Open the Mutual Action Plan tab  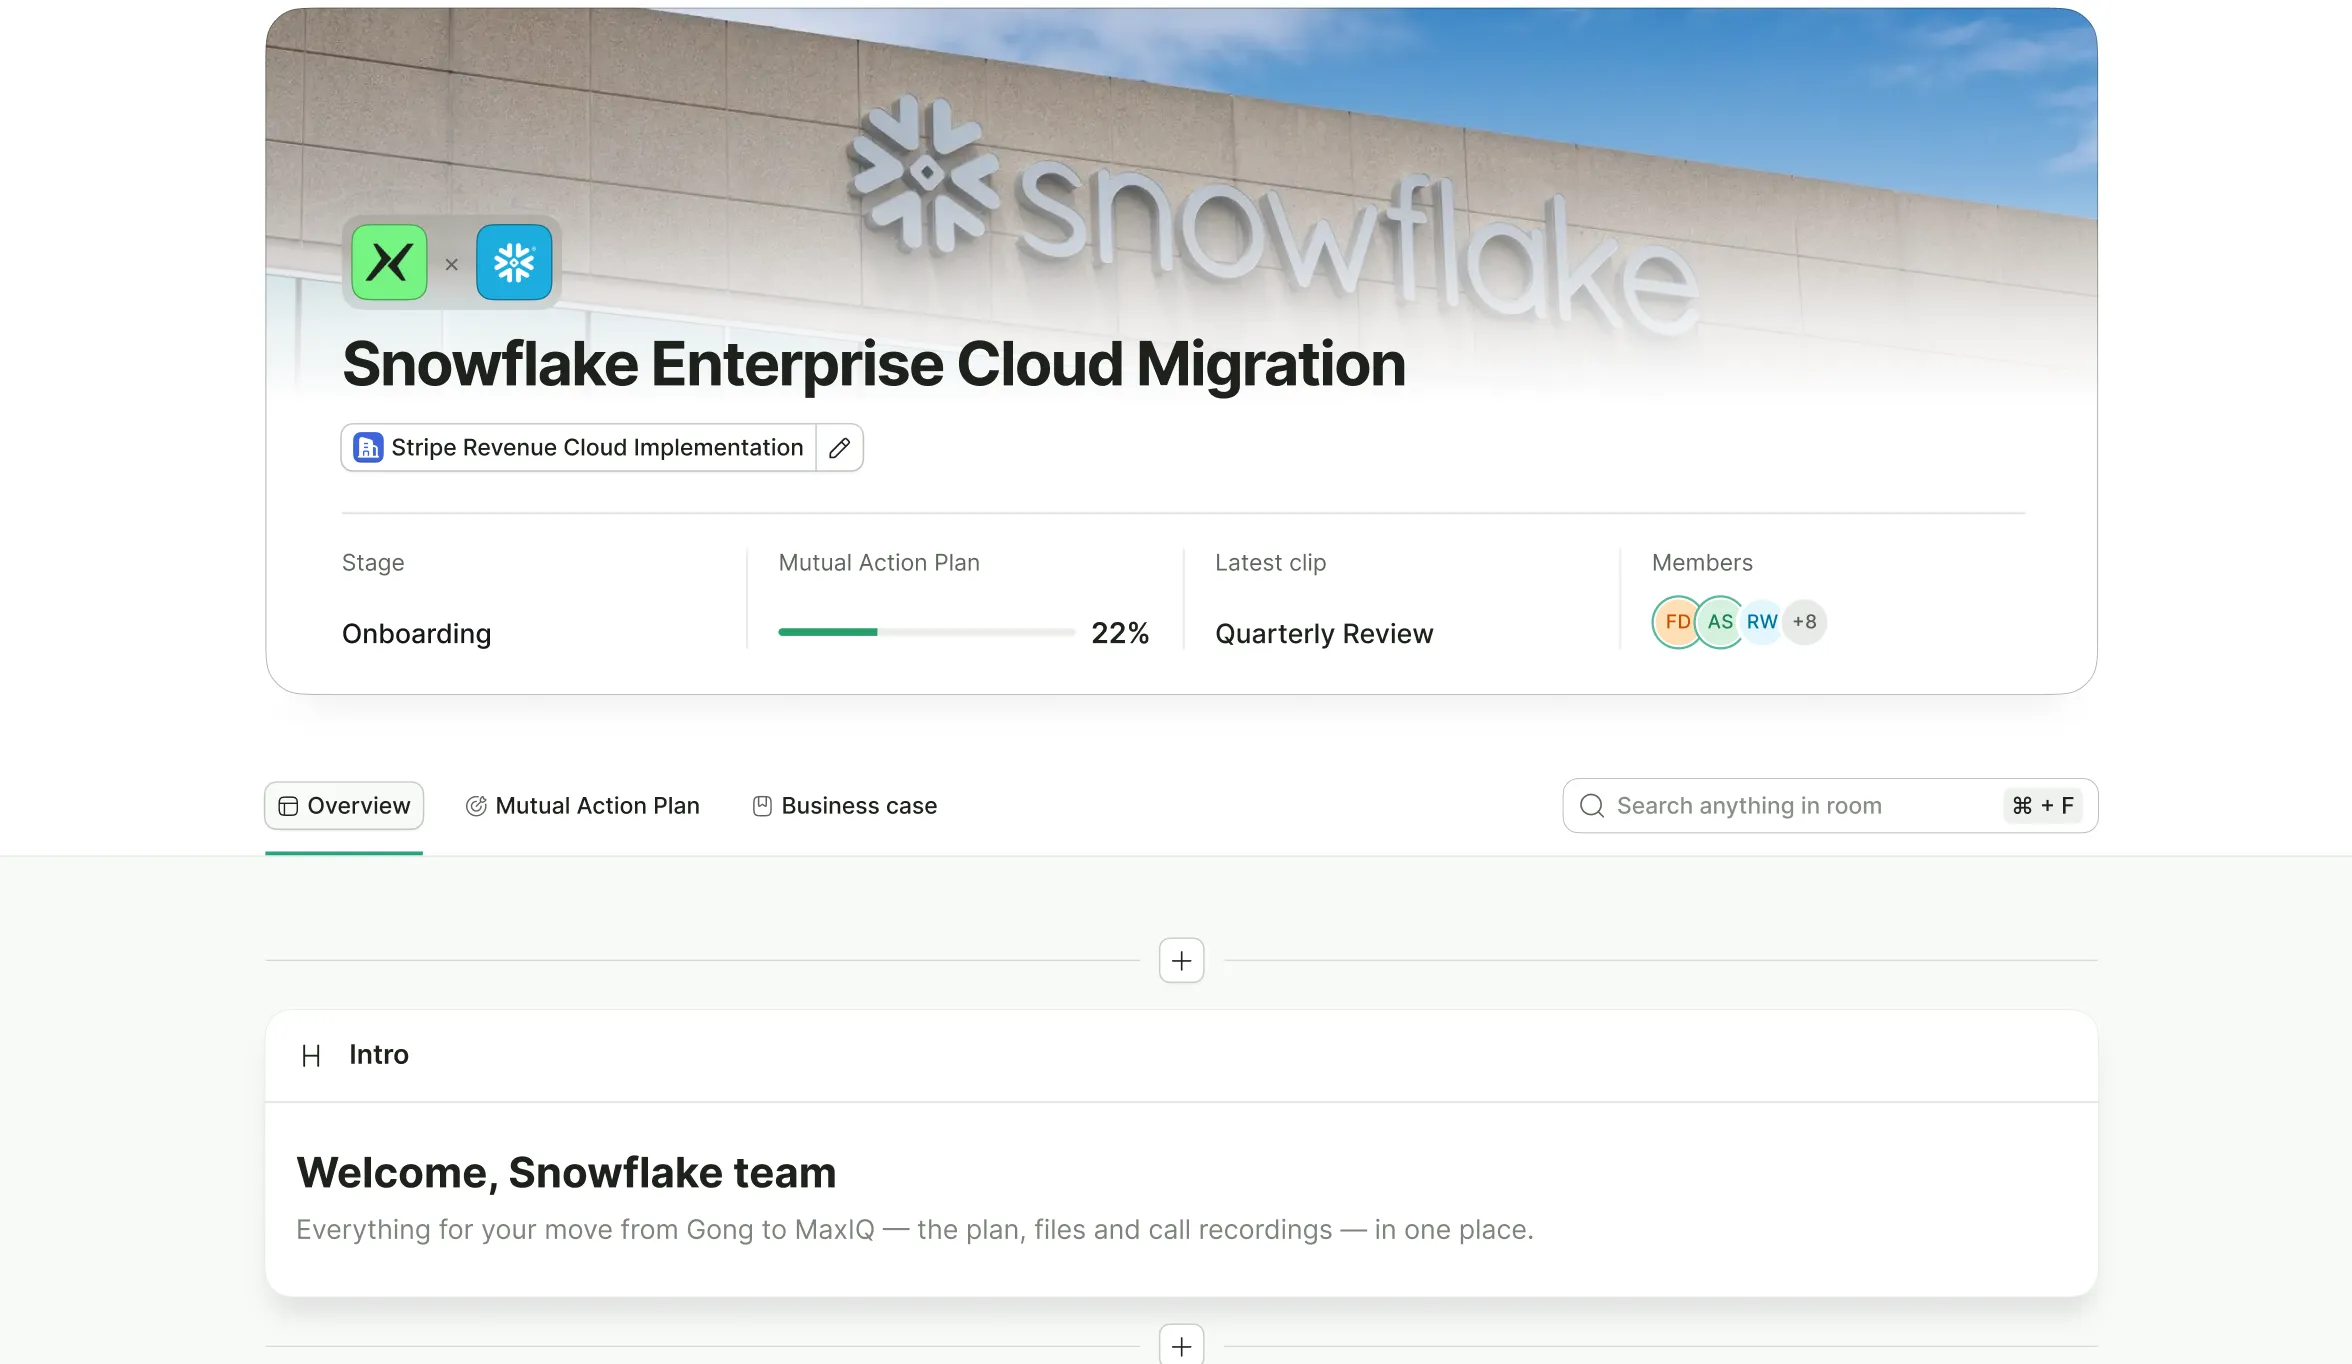(582, 806)
